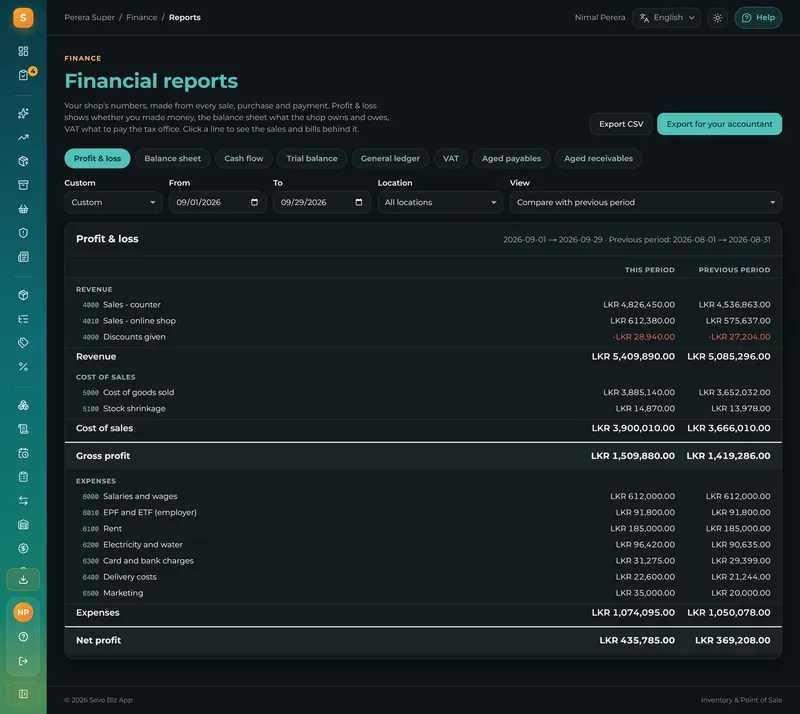Click the From date field 09/01/2026
800x714 pixels.
click(x=217, y=203)
